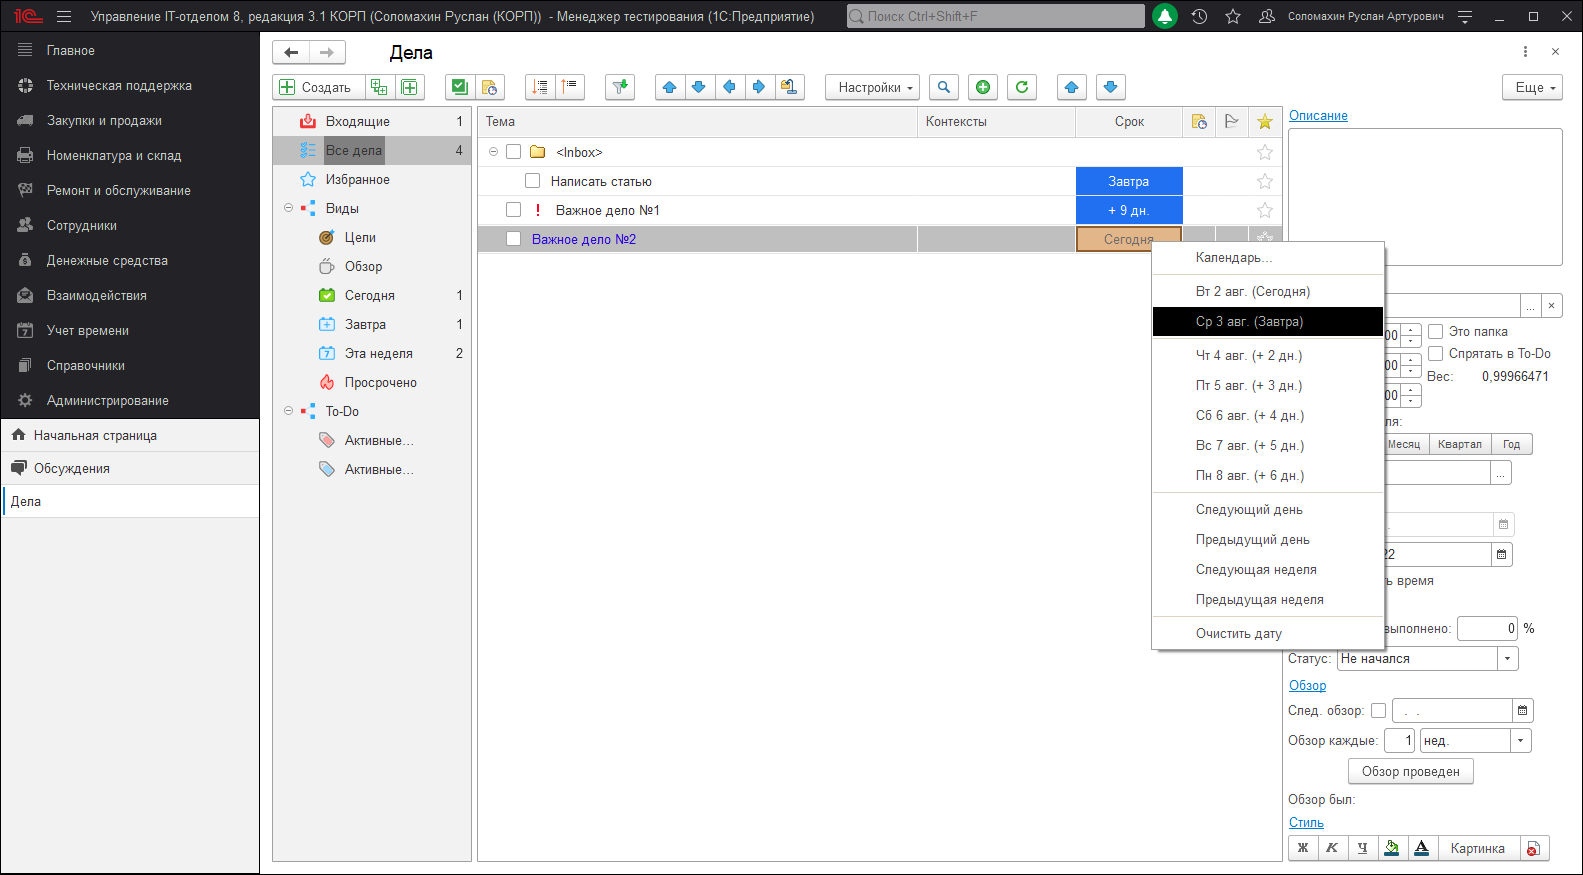1583x875 pixels.
Task: Open the Статус dropdown list
Action: click(1507, 658)
